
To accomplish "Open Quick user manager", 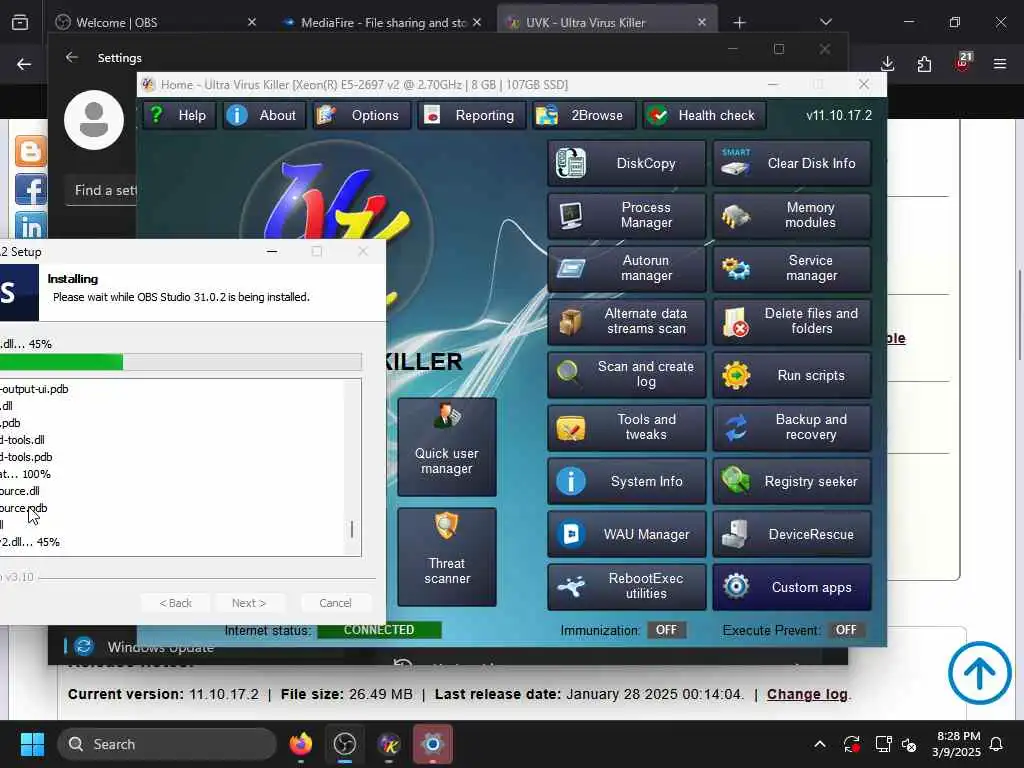I will pyautogui.click(x=447, y=447).
